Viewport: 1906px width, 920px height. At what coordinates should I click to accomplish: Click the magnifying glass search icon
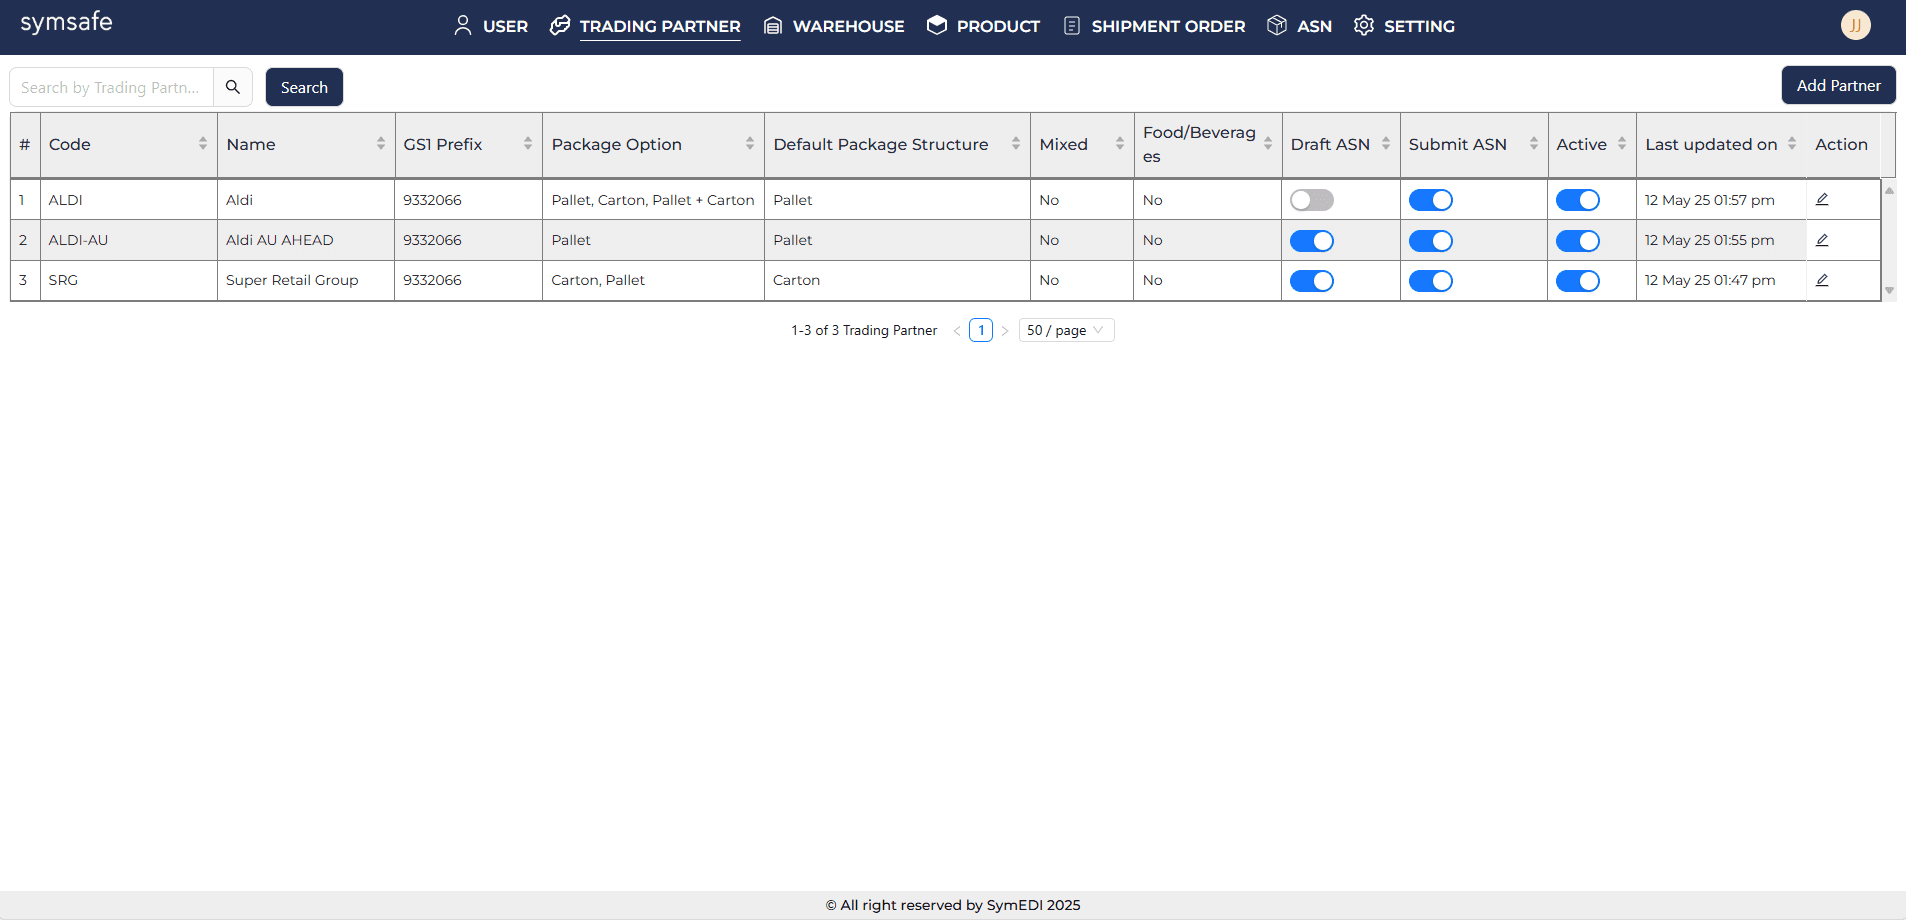[x=233, y=87]
